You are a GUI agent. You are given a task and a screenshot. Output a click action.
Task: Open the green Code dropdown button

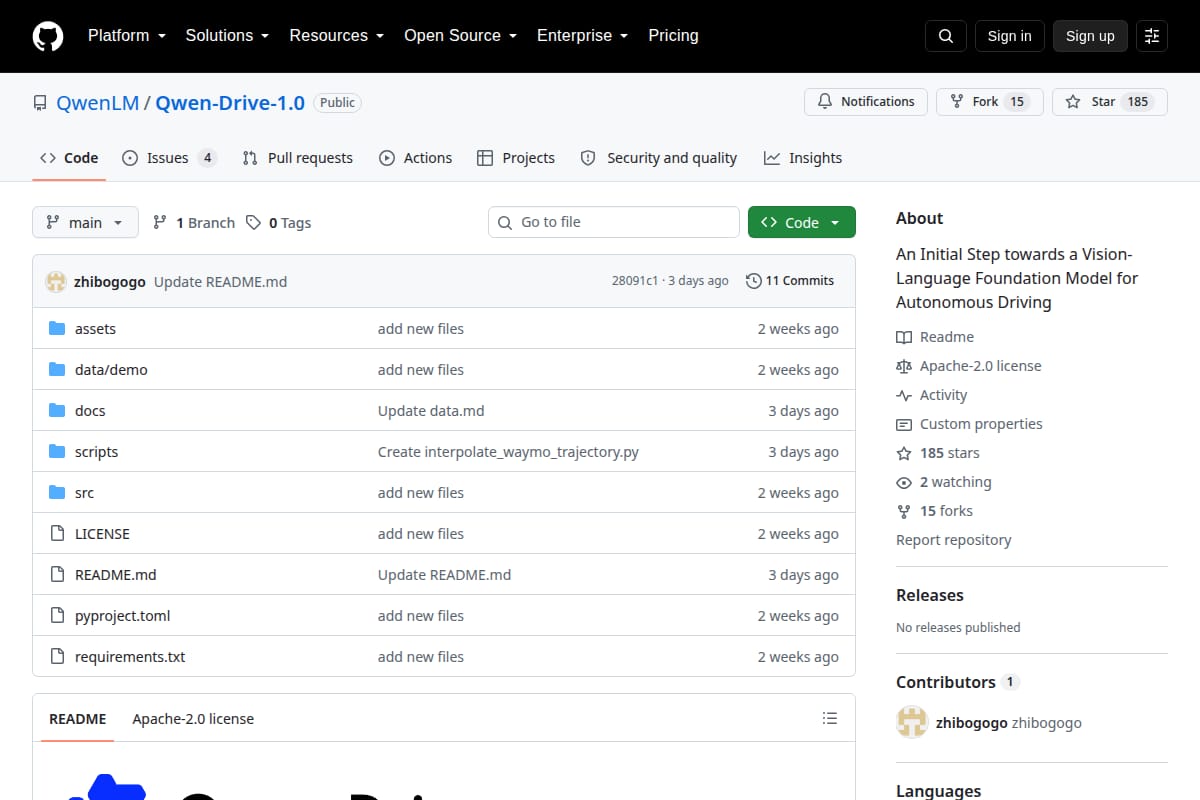pos(802,222)
